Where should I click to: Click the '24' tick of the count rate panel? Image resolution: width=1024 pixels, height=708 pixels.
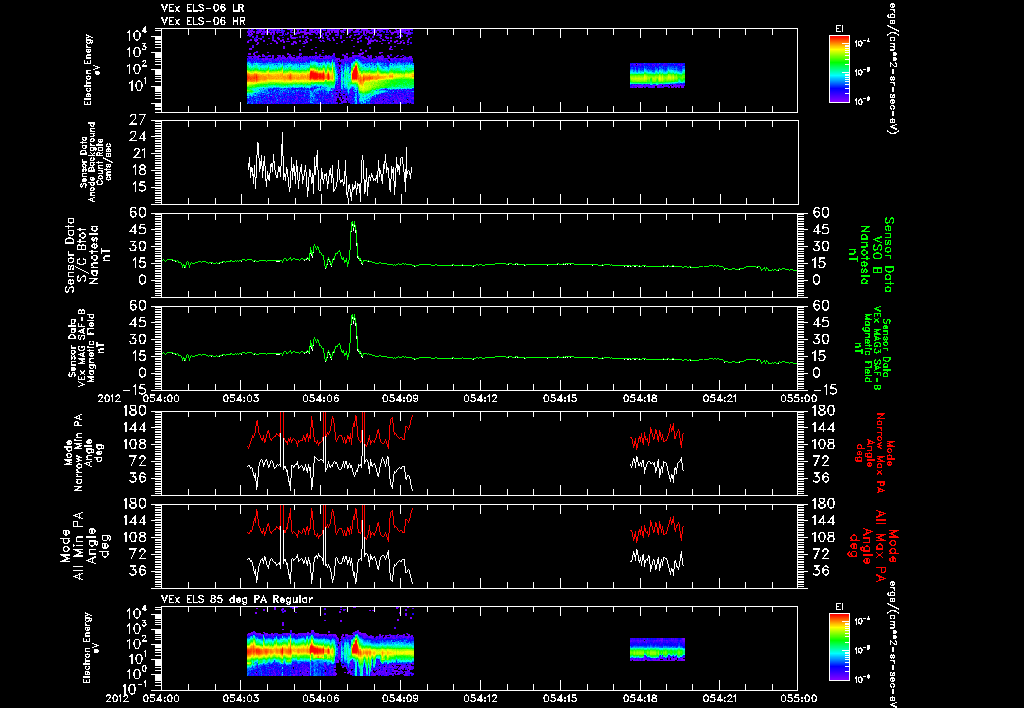click(x=139, y=137)
